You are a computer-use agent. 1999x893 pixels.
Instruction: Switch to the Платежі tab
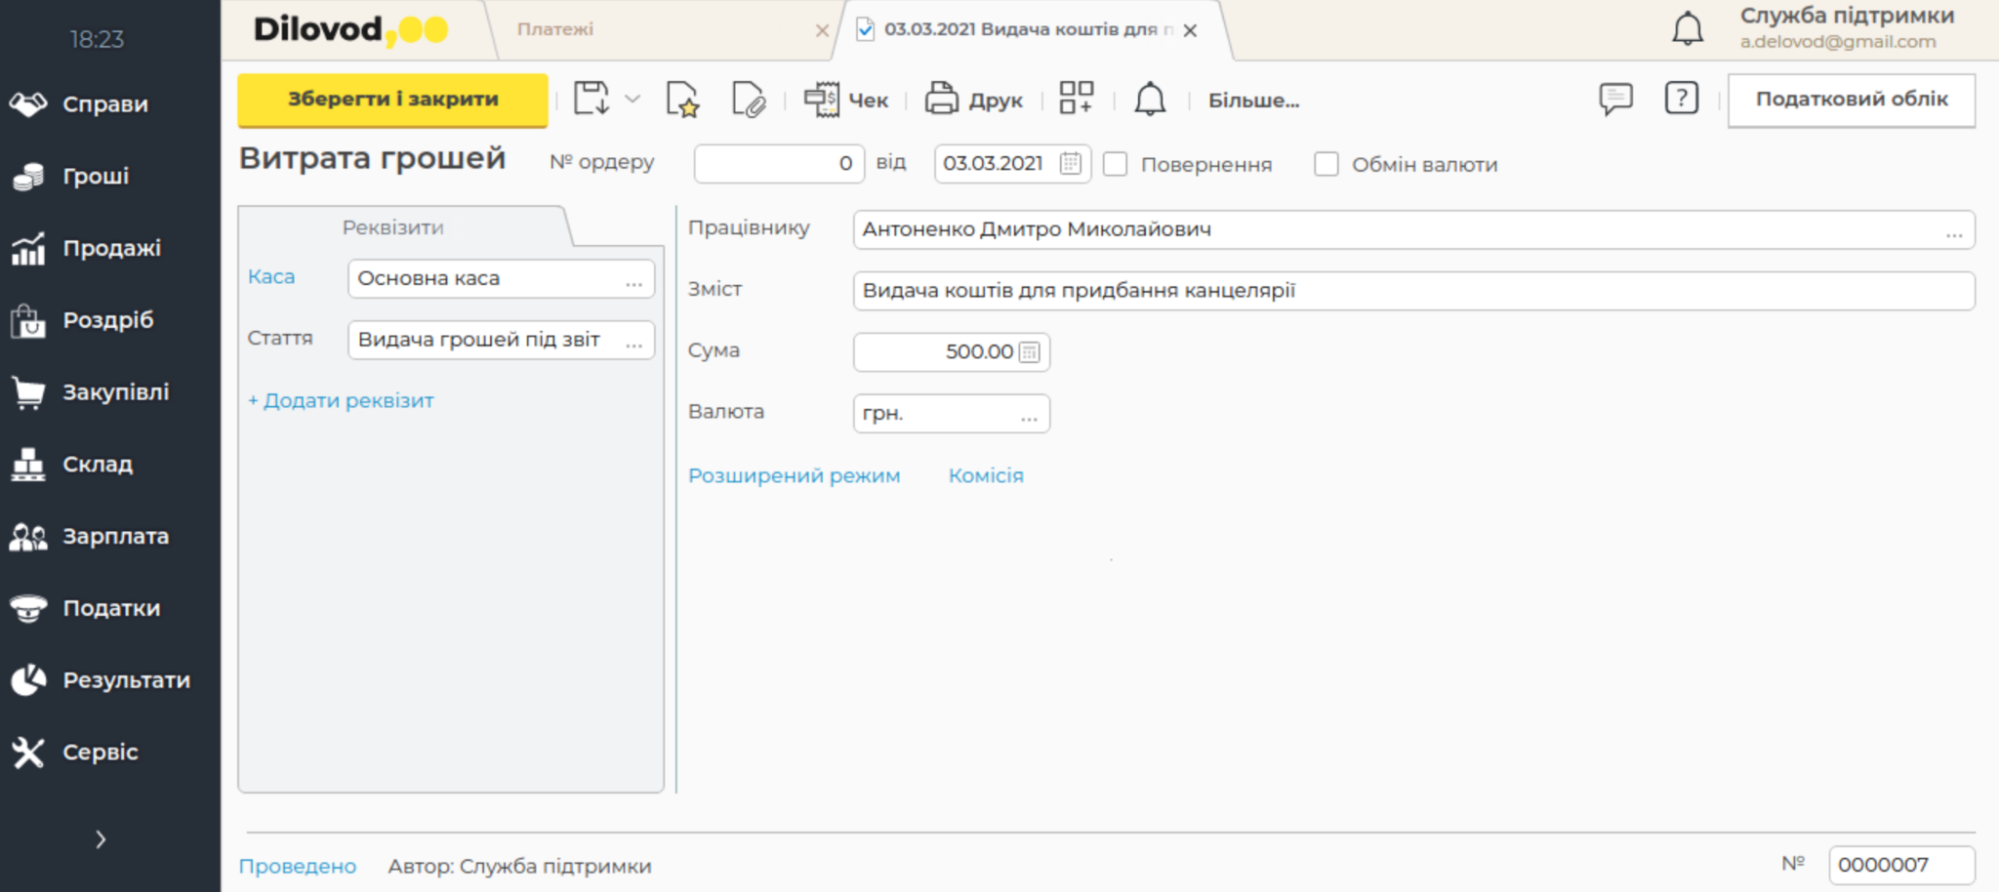[x=555, y=30]
